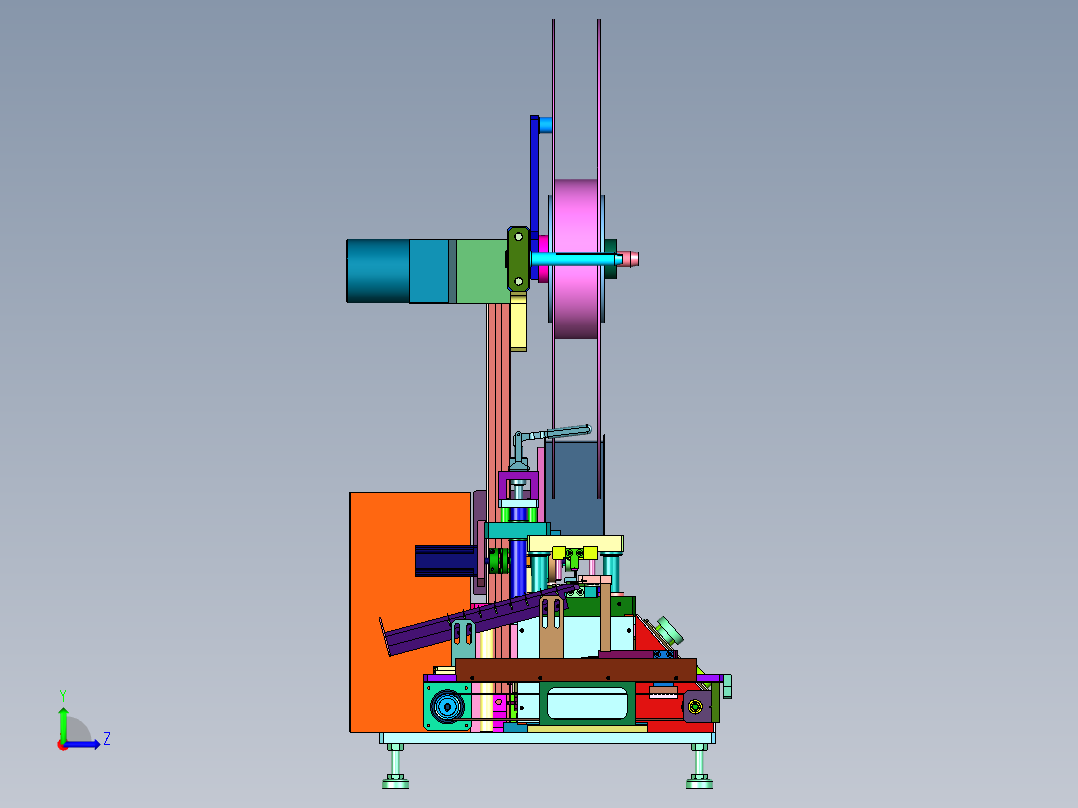Screen dimensions: 1078x808
Task: Select the dark teal cylindrical motor body
Action: (377, 271)
